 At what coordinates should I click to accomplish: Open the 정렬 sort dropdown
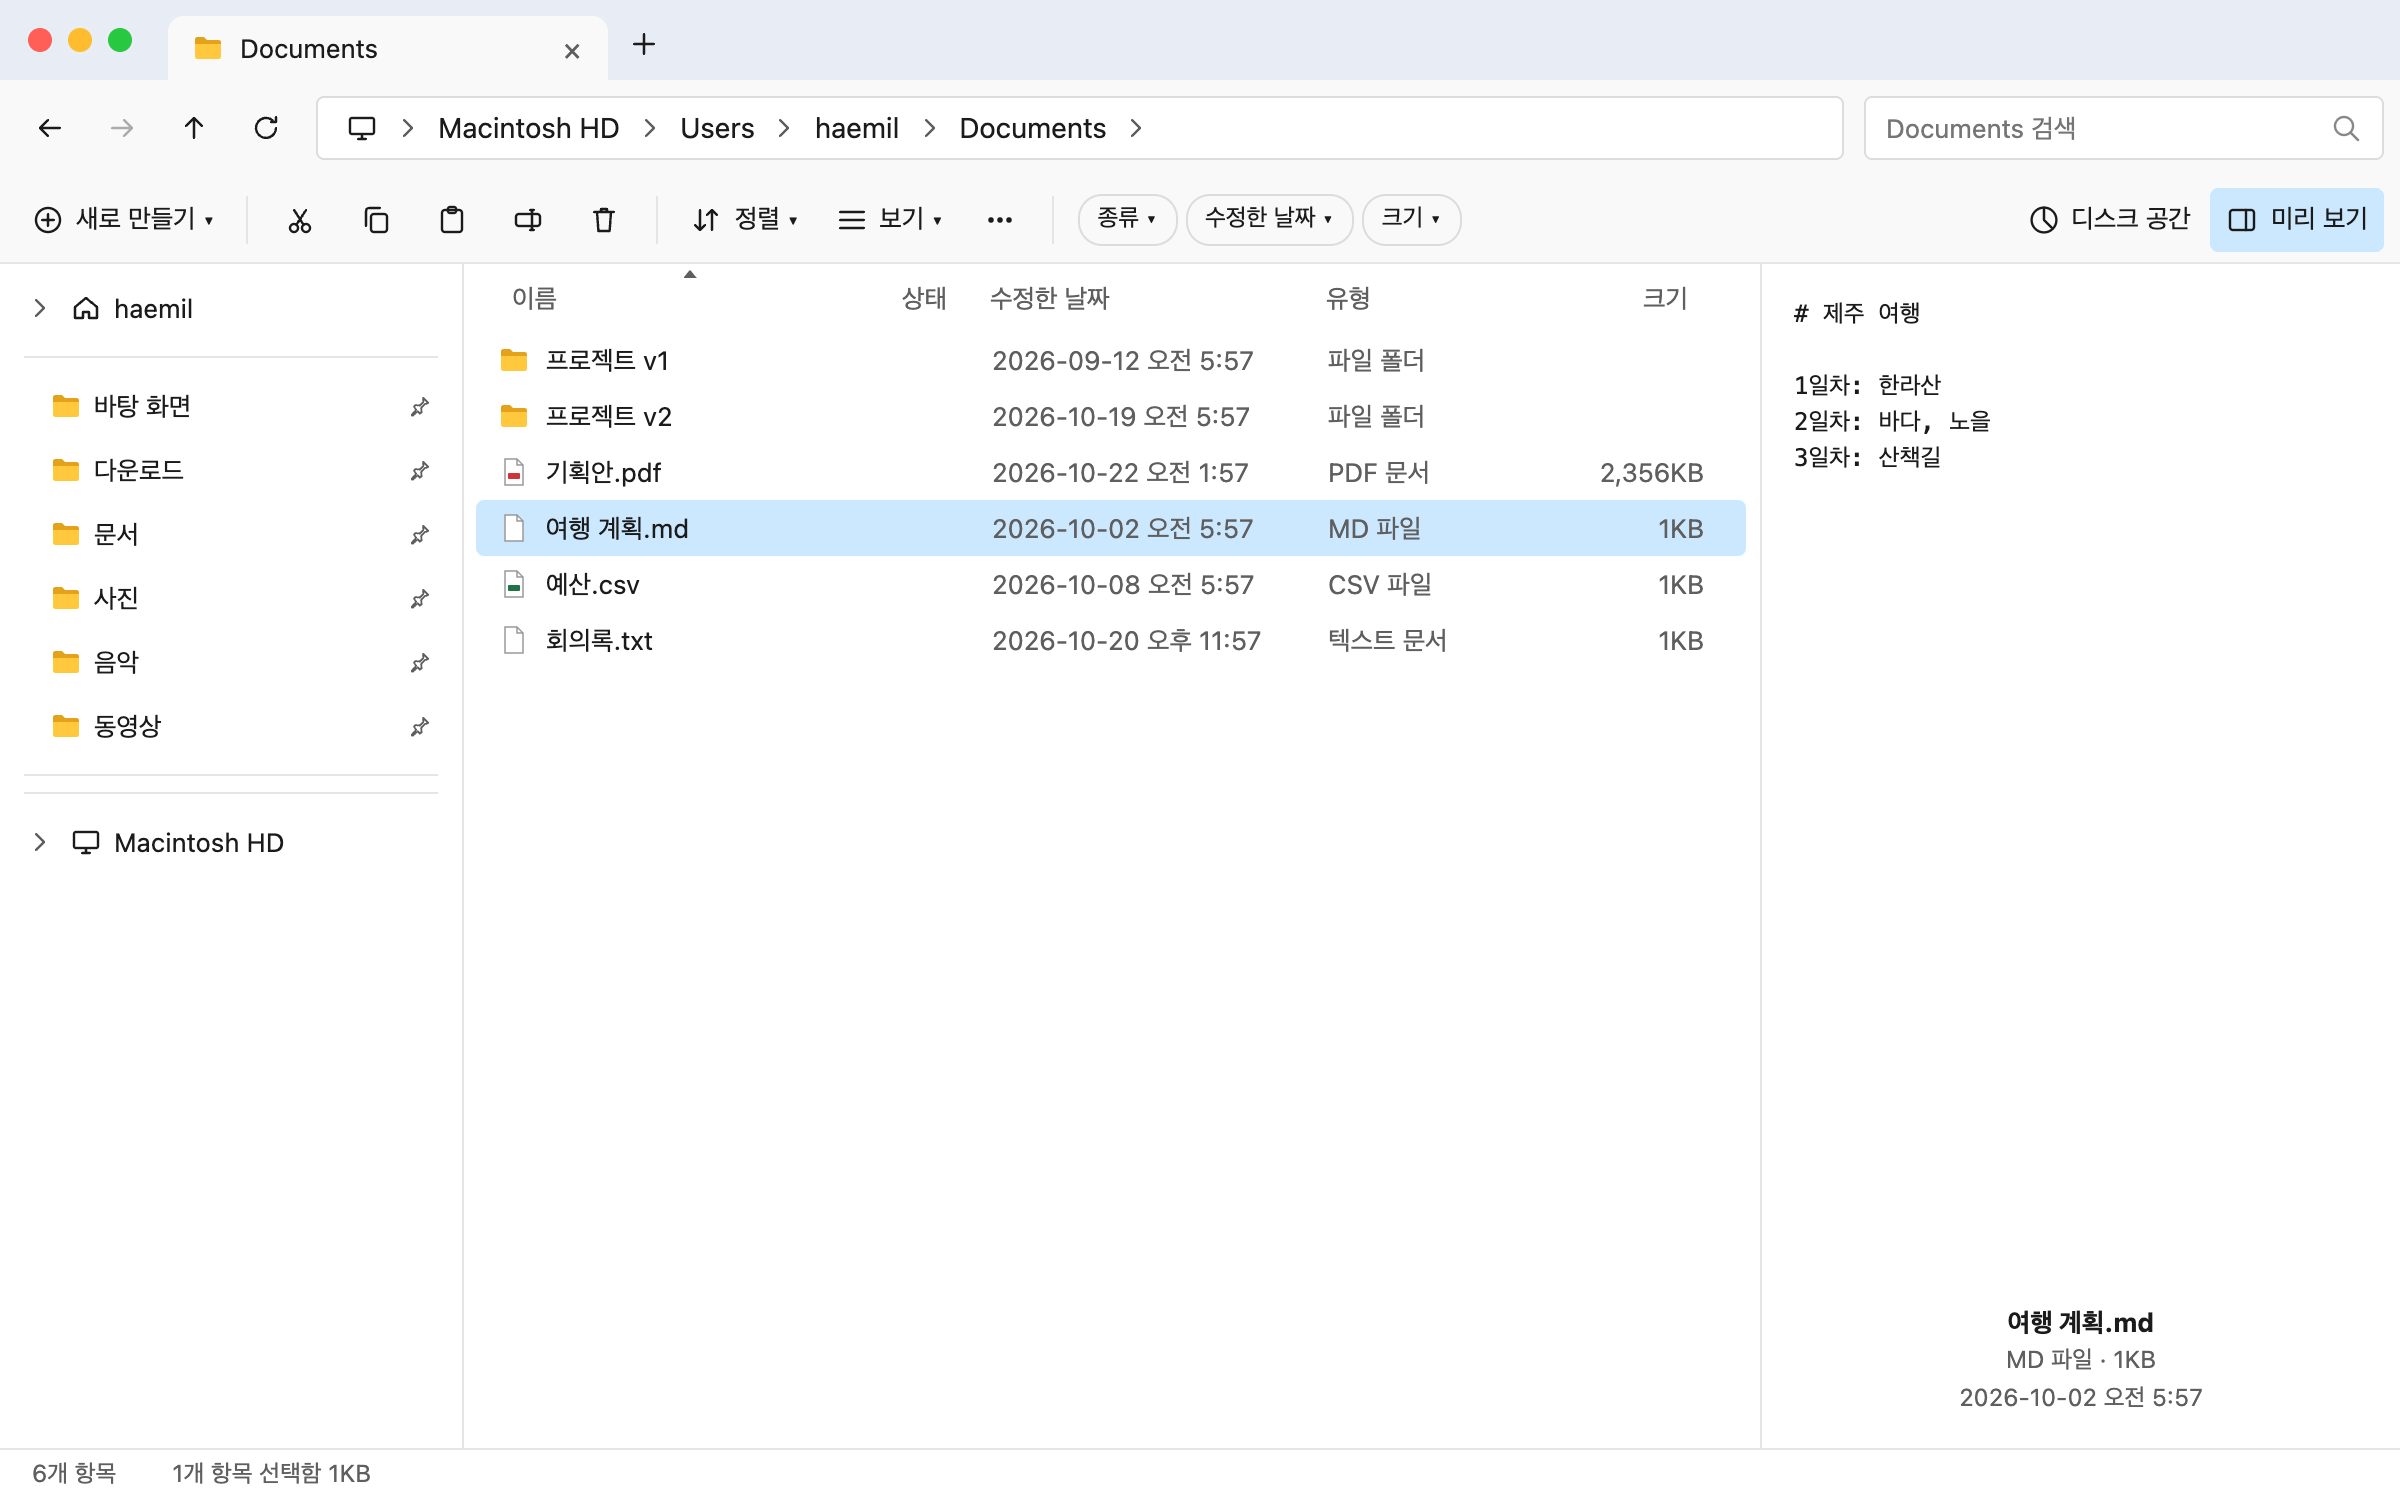(x=746, y=219)
